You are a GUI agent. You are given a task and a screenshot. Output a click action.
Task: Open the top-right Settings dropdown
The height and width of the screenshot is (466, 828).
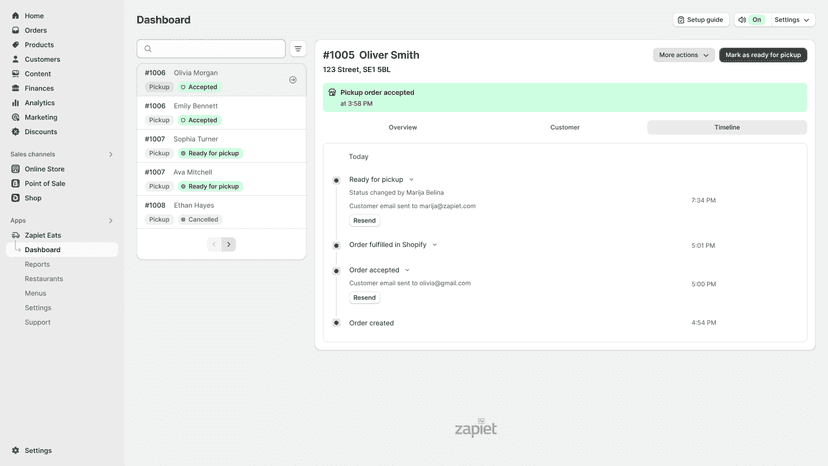792,20
